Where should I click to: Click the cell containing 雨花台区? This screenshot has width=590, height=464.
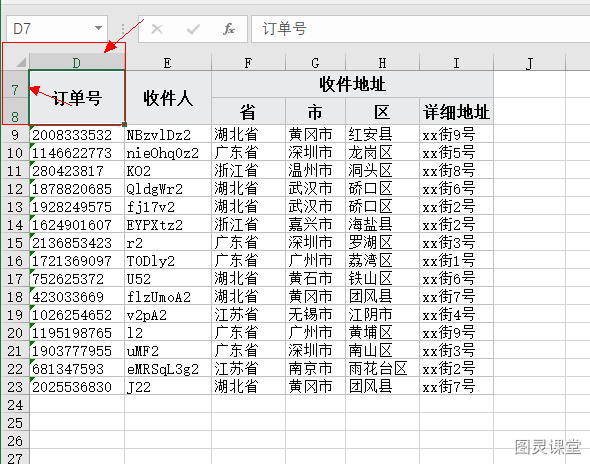[x=382, y=369]
